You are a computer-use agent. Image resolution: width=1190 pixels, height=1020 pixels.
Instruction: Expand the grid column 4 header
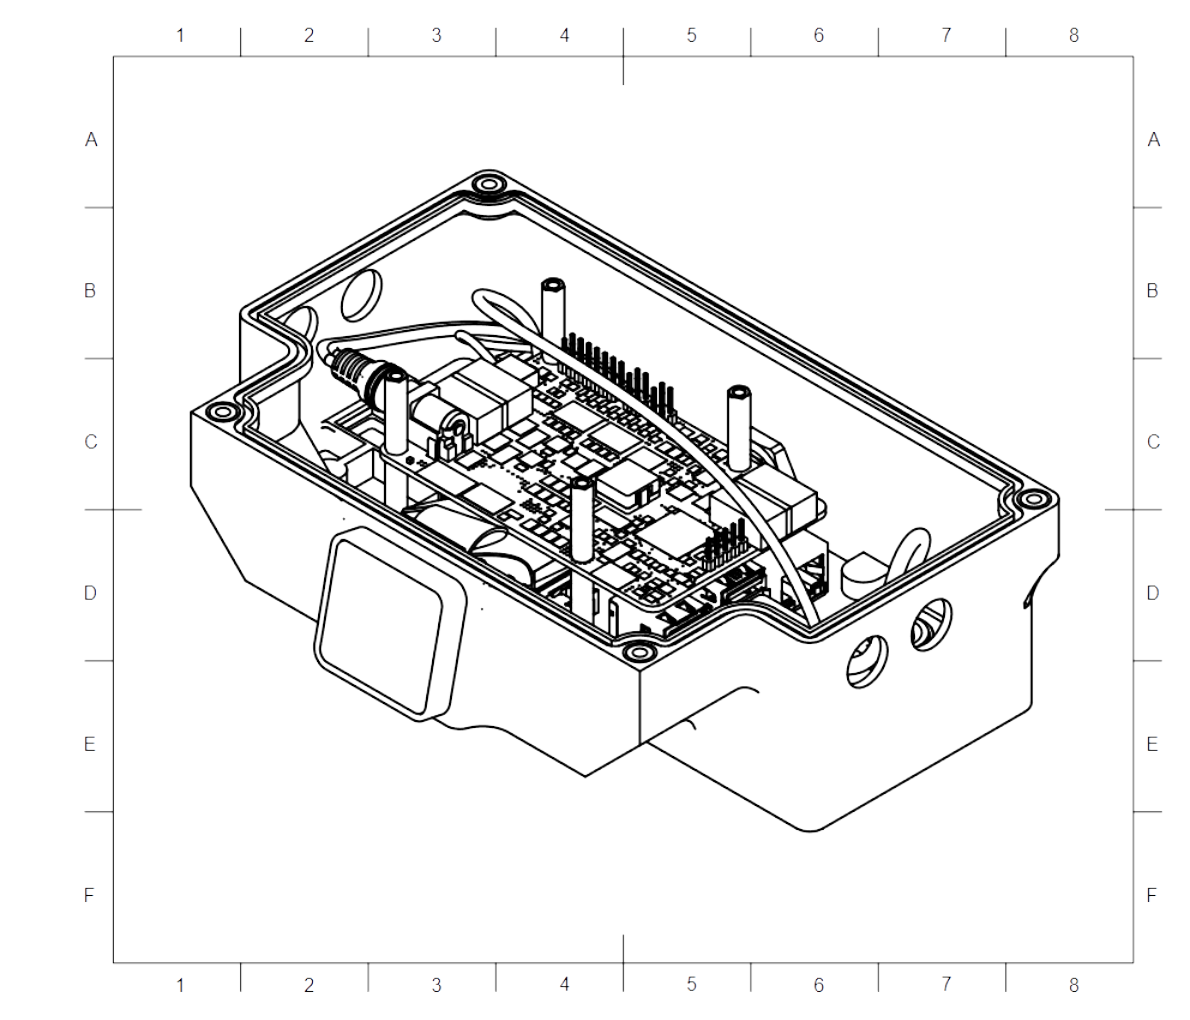[x=563, y=34]
